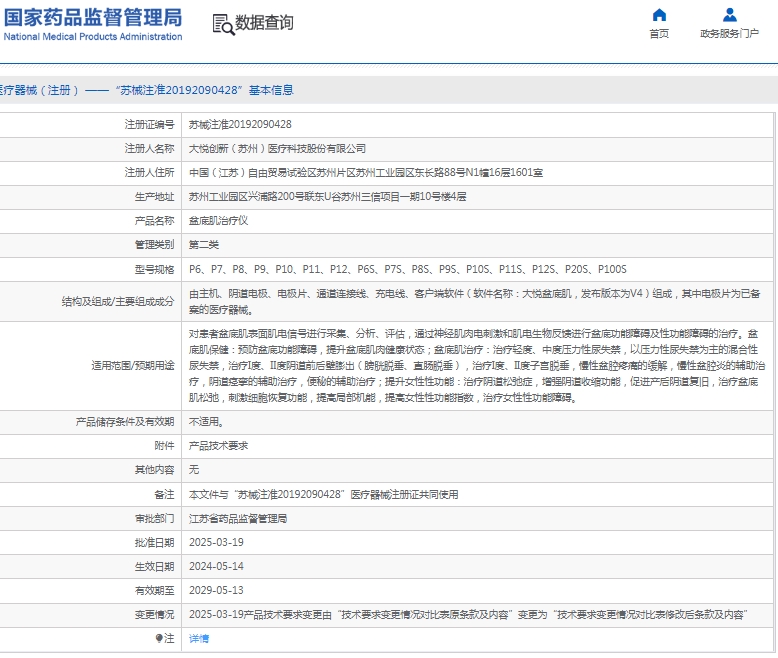Image resolution: width=778 pixels, height=658 pixels.
Task: Click the 管理类别 value 第二类
Action: click(x=204, y=245)
